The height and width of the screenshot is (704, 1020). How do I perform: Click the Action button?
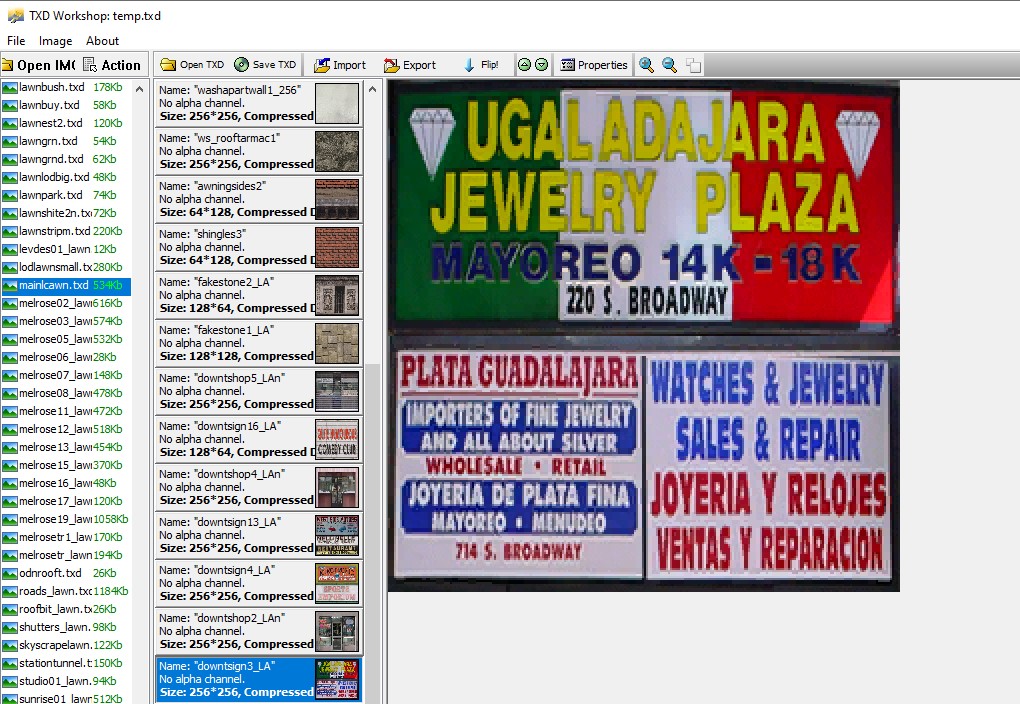point(113,65)
